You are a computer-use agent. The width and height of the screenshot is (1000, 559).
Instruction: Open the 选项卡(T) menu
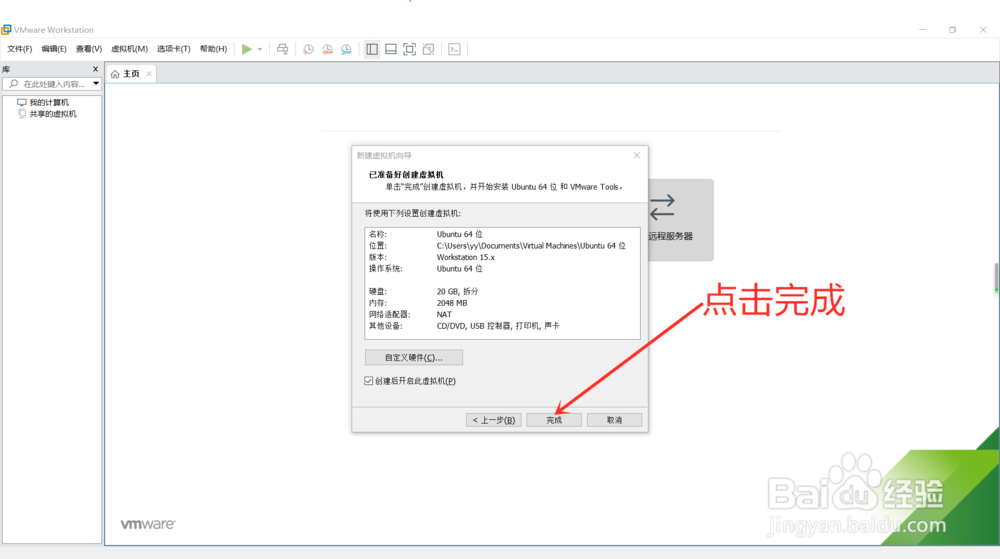(173, 49)
